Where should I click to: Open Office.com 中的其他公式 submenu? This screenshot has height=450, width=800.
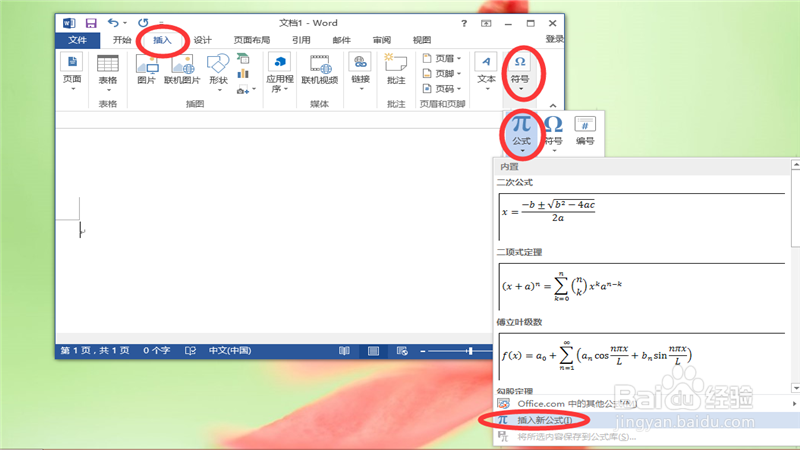(x=646, y=404)
